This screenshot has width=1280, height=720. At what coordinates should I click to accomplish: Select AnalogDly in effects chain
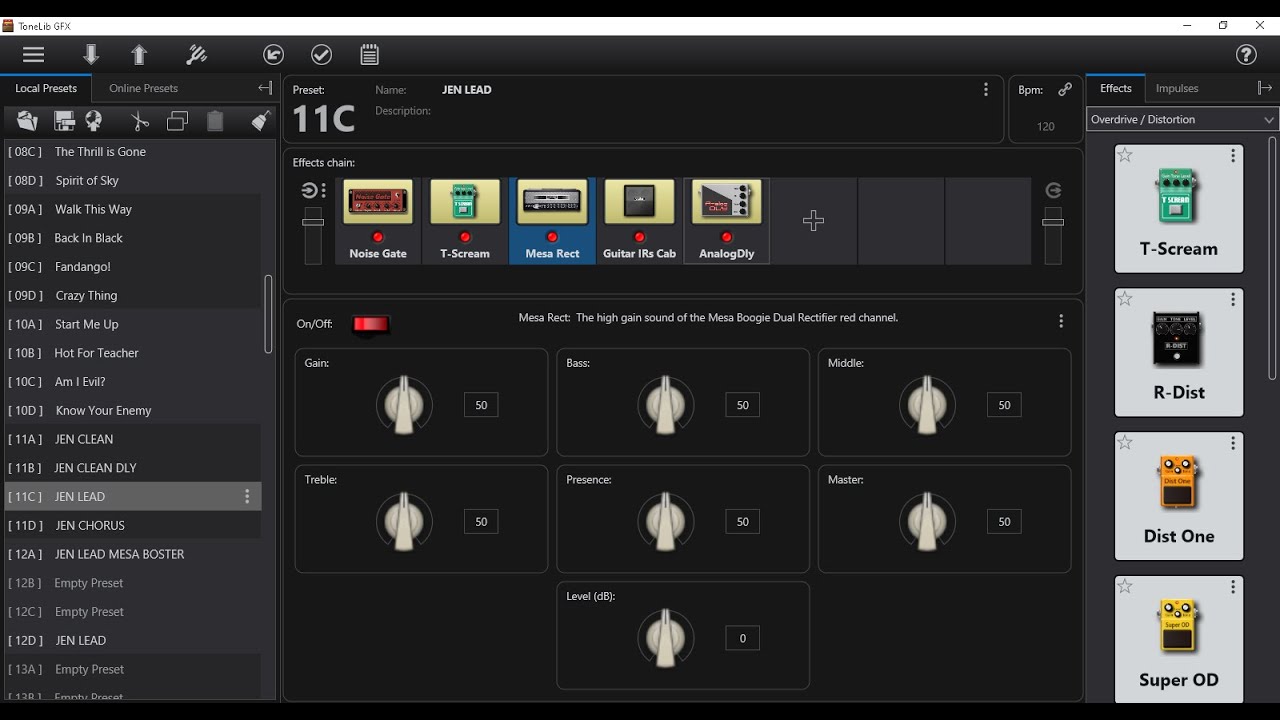[726, 220]
